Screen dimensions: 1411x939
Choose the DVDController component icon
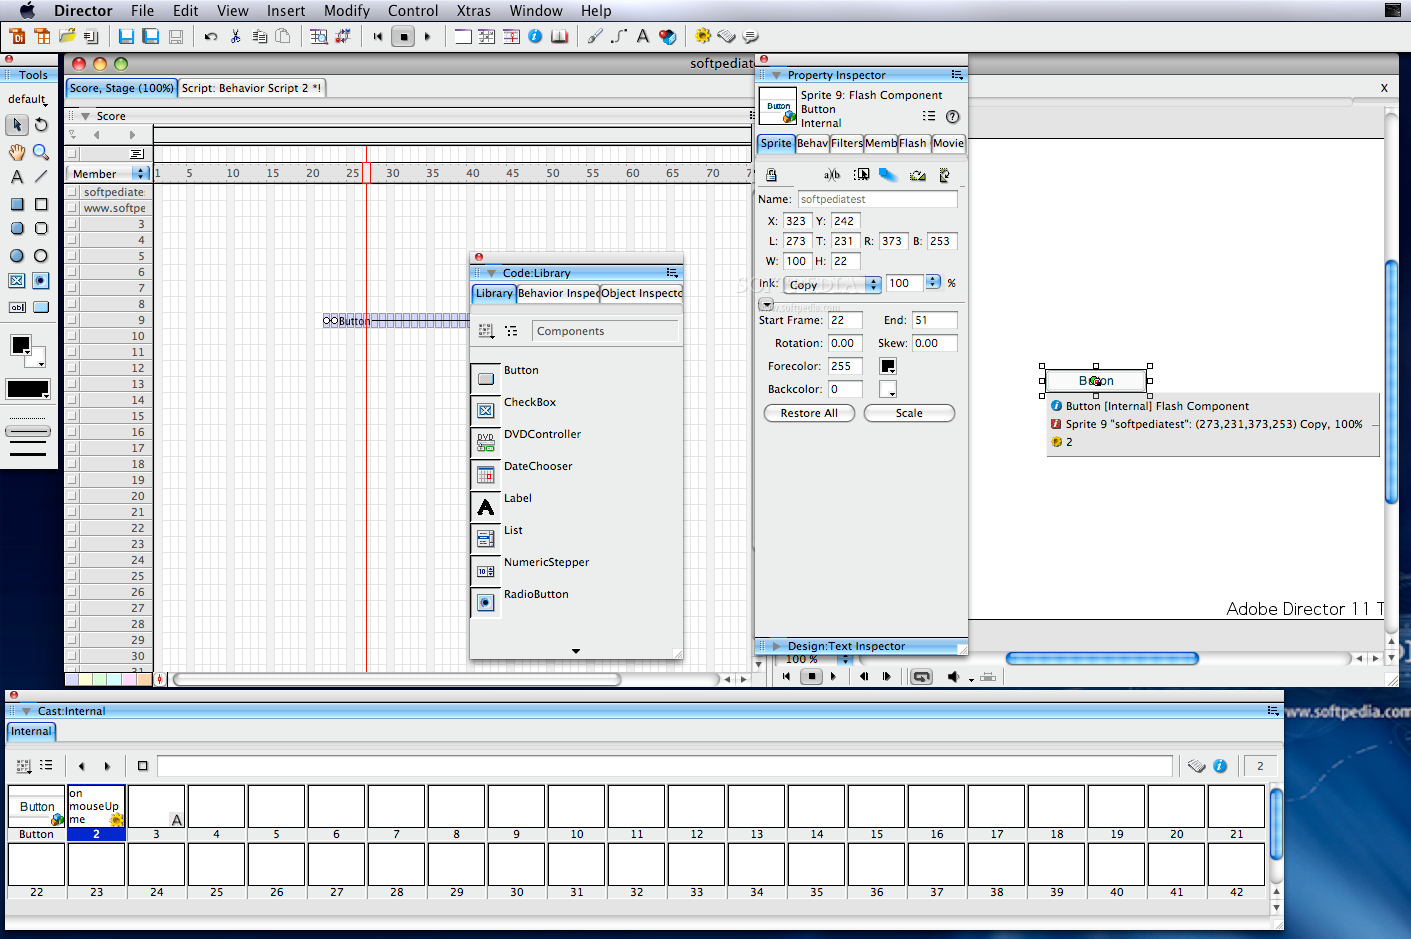point(486,442)
